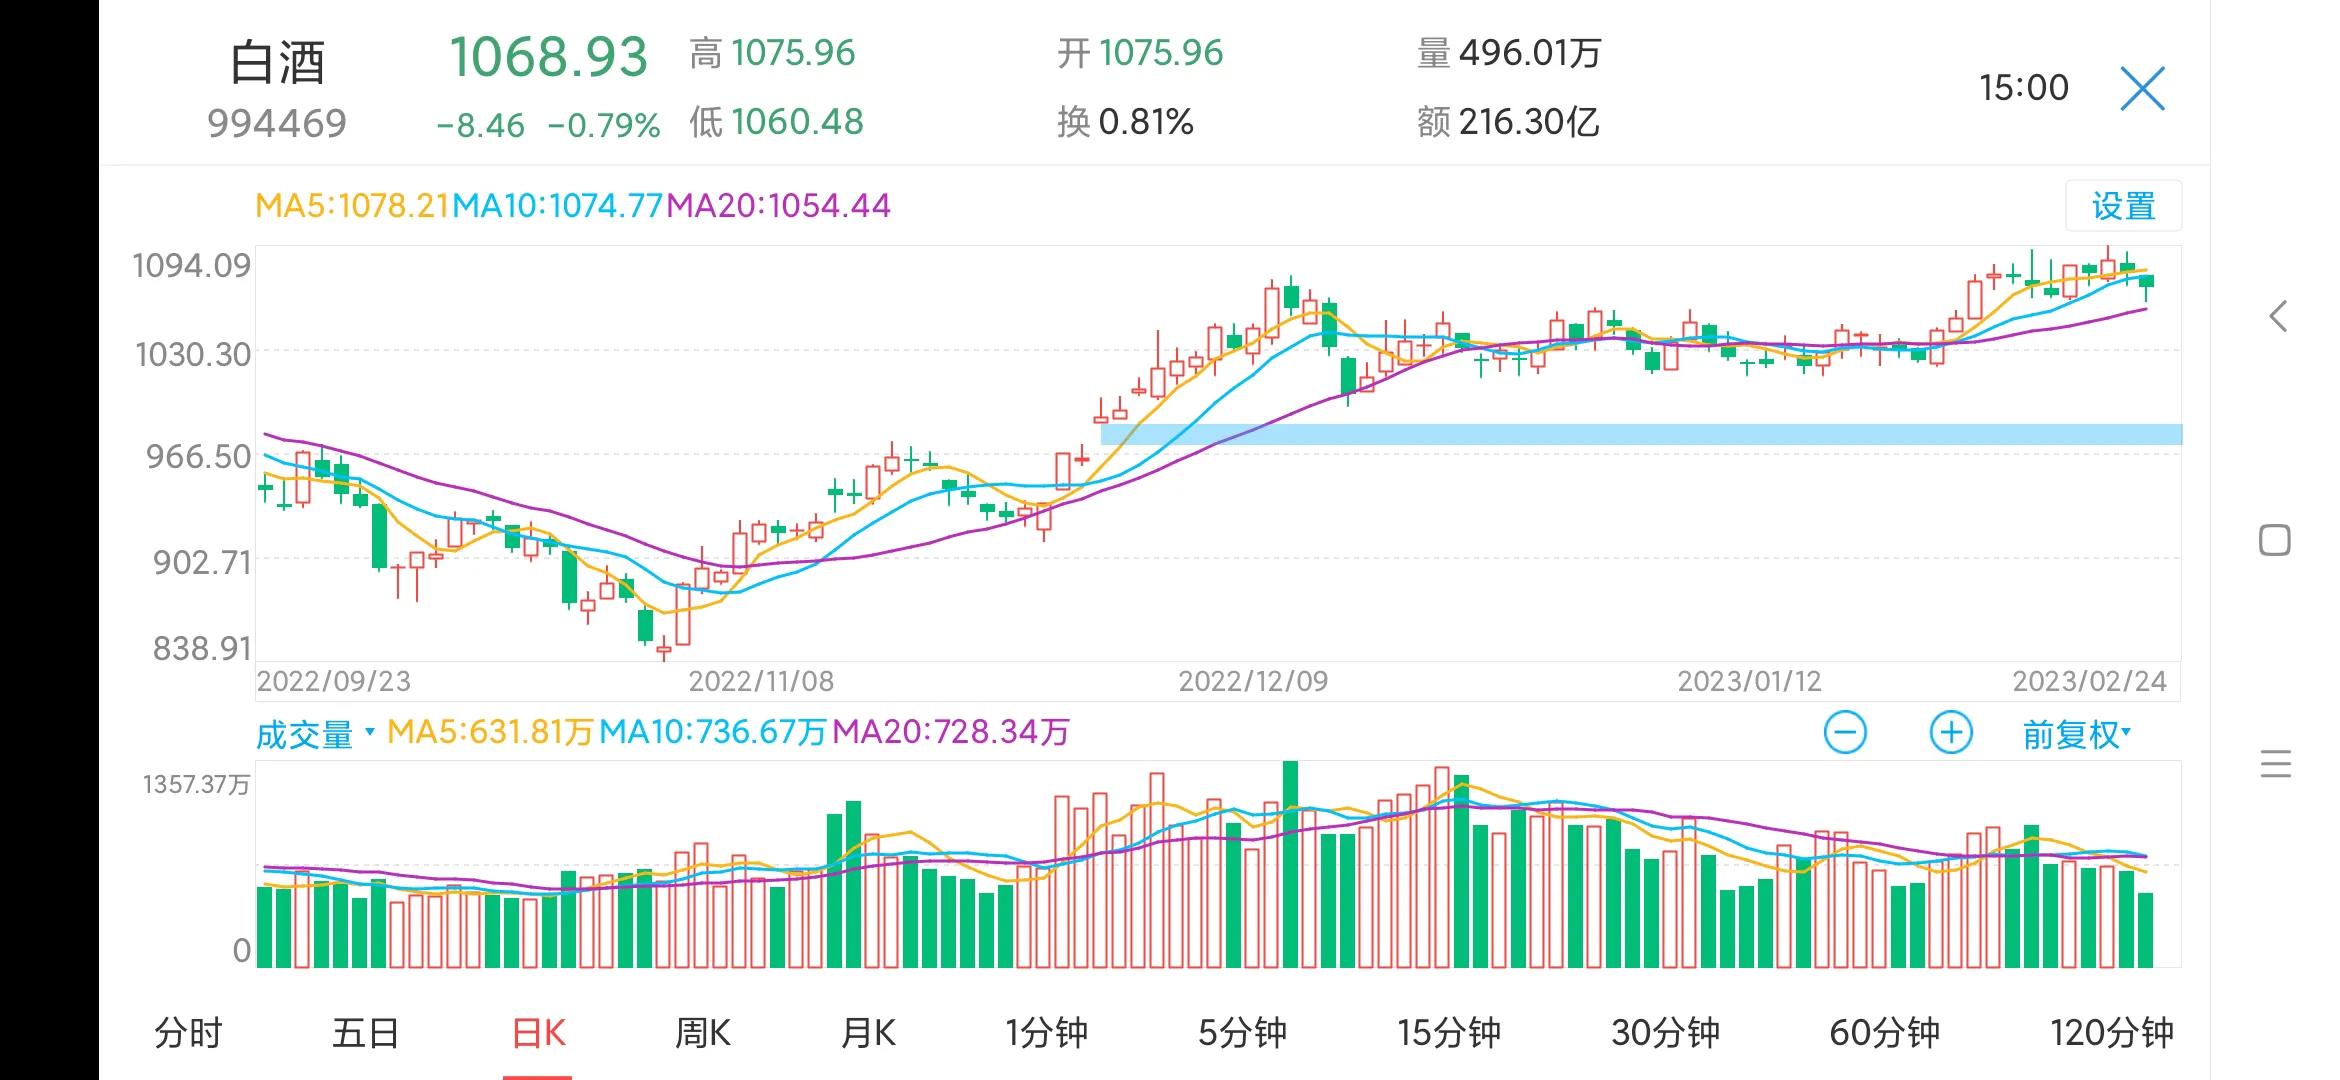The width and height of the screenshot is (2340, 1080).
Task: Click the tallest green volume bar
Action: coord(1290,865)
